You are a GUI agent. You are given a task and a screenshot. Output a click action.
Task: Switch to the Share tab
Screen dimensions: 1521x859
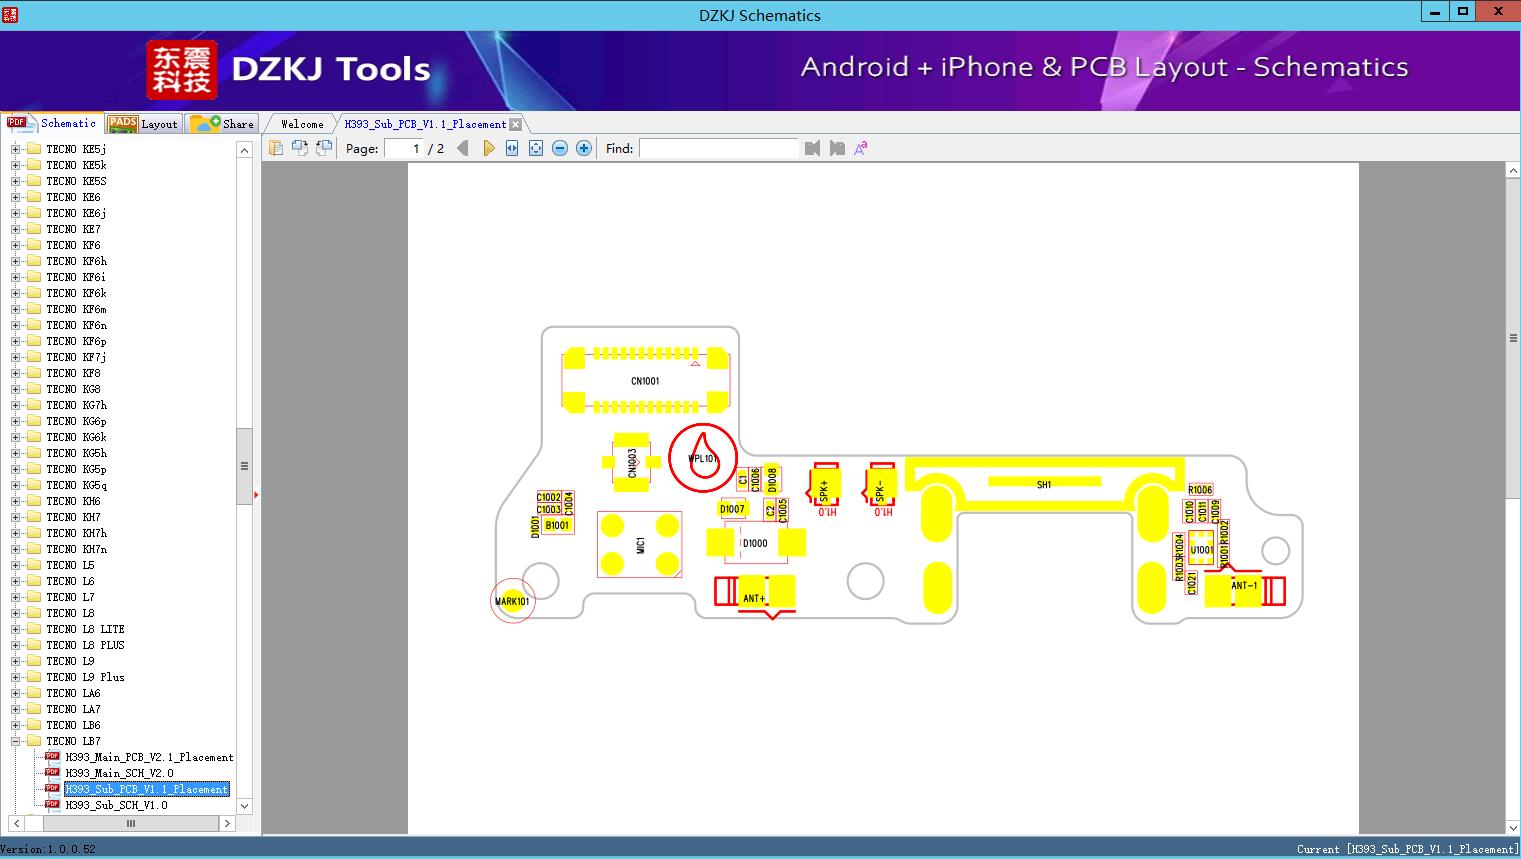[222, 124]
